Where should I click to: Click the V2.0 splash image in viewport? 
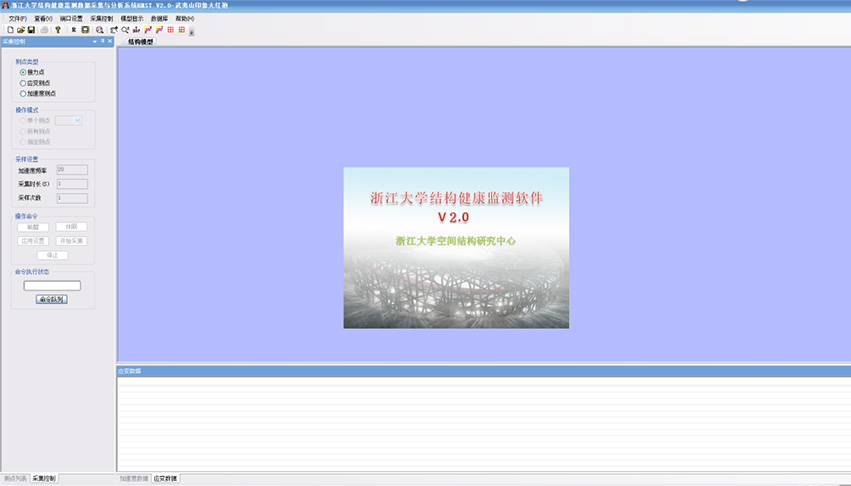click(456, 248)
